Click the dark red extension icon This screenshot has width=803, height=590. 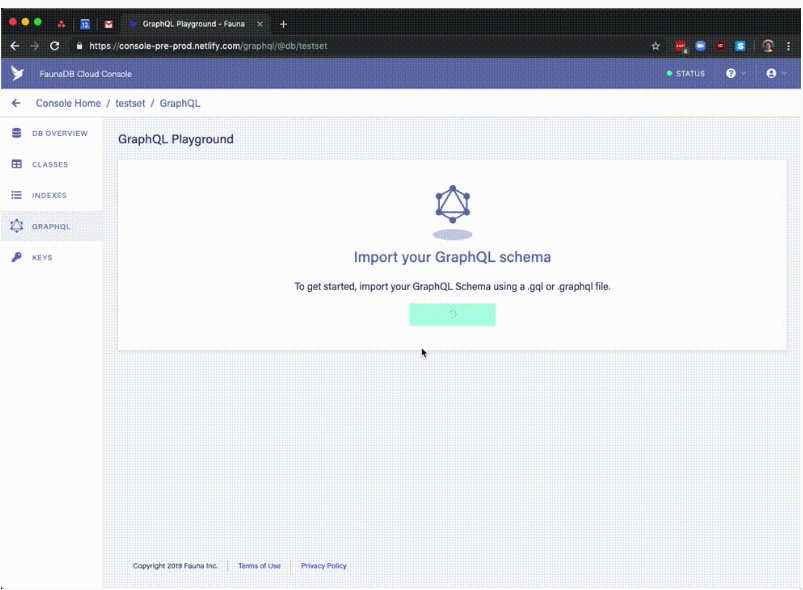(721, 46)
